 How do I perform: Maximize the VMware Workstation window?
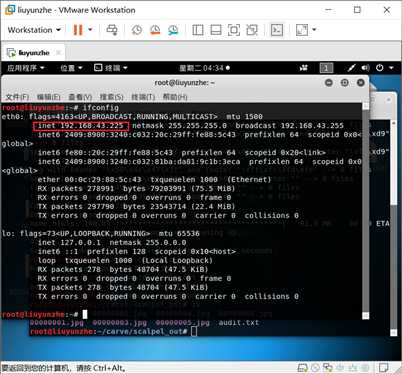[357, 10]
